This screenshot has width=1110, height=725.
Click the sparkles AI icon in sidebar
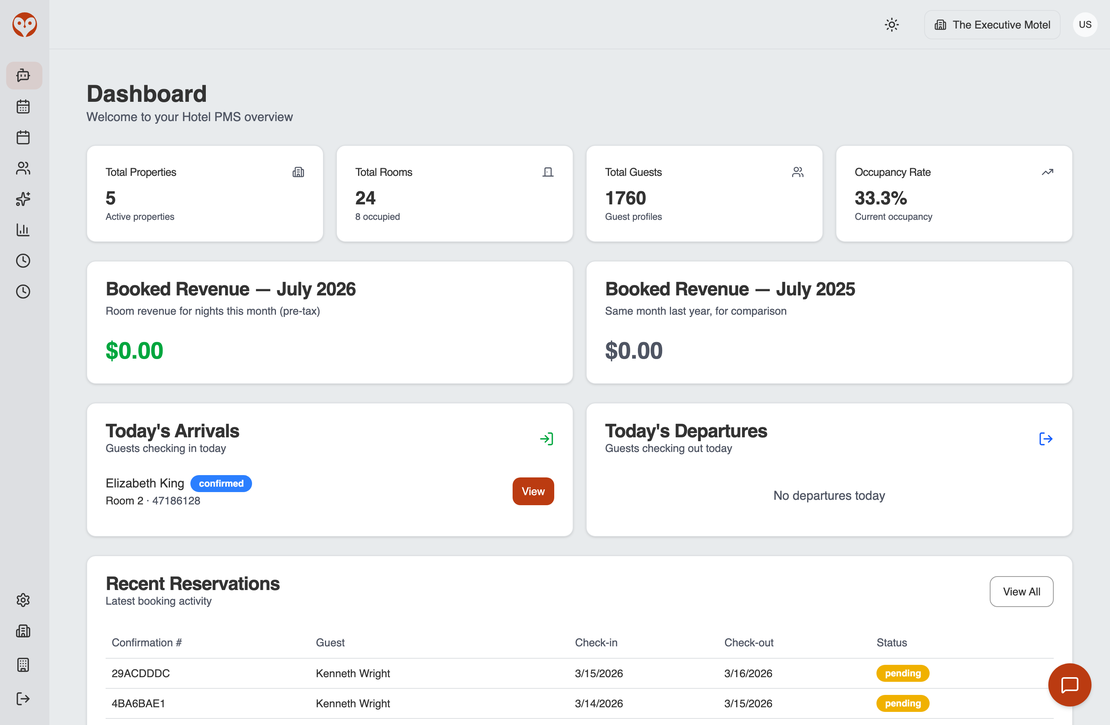click(23, 199)
